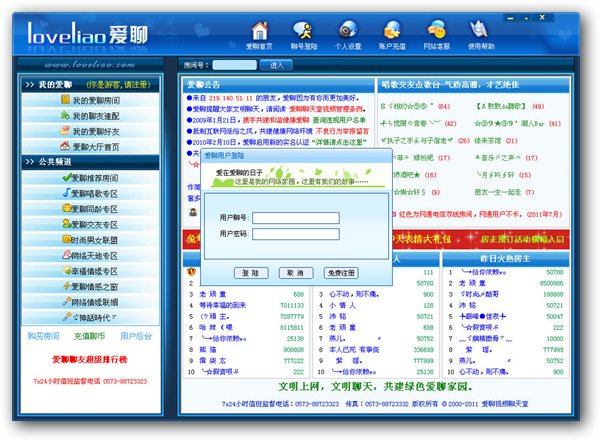Viewport: 600px width, 441px height.
Task: Click the 进入 enter room button
Action: [x=276, y=65]
